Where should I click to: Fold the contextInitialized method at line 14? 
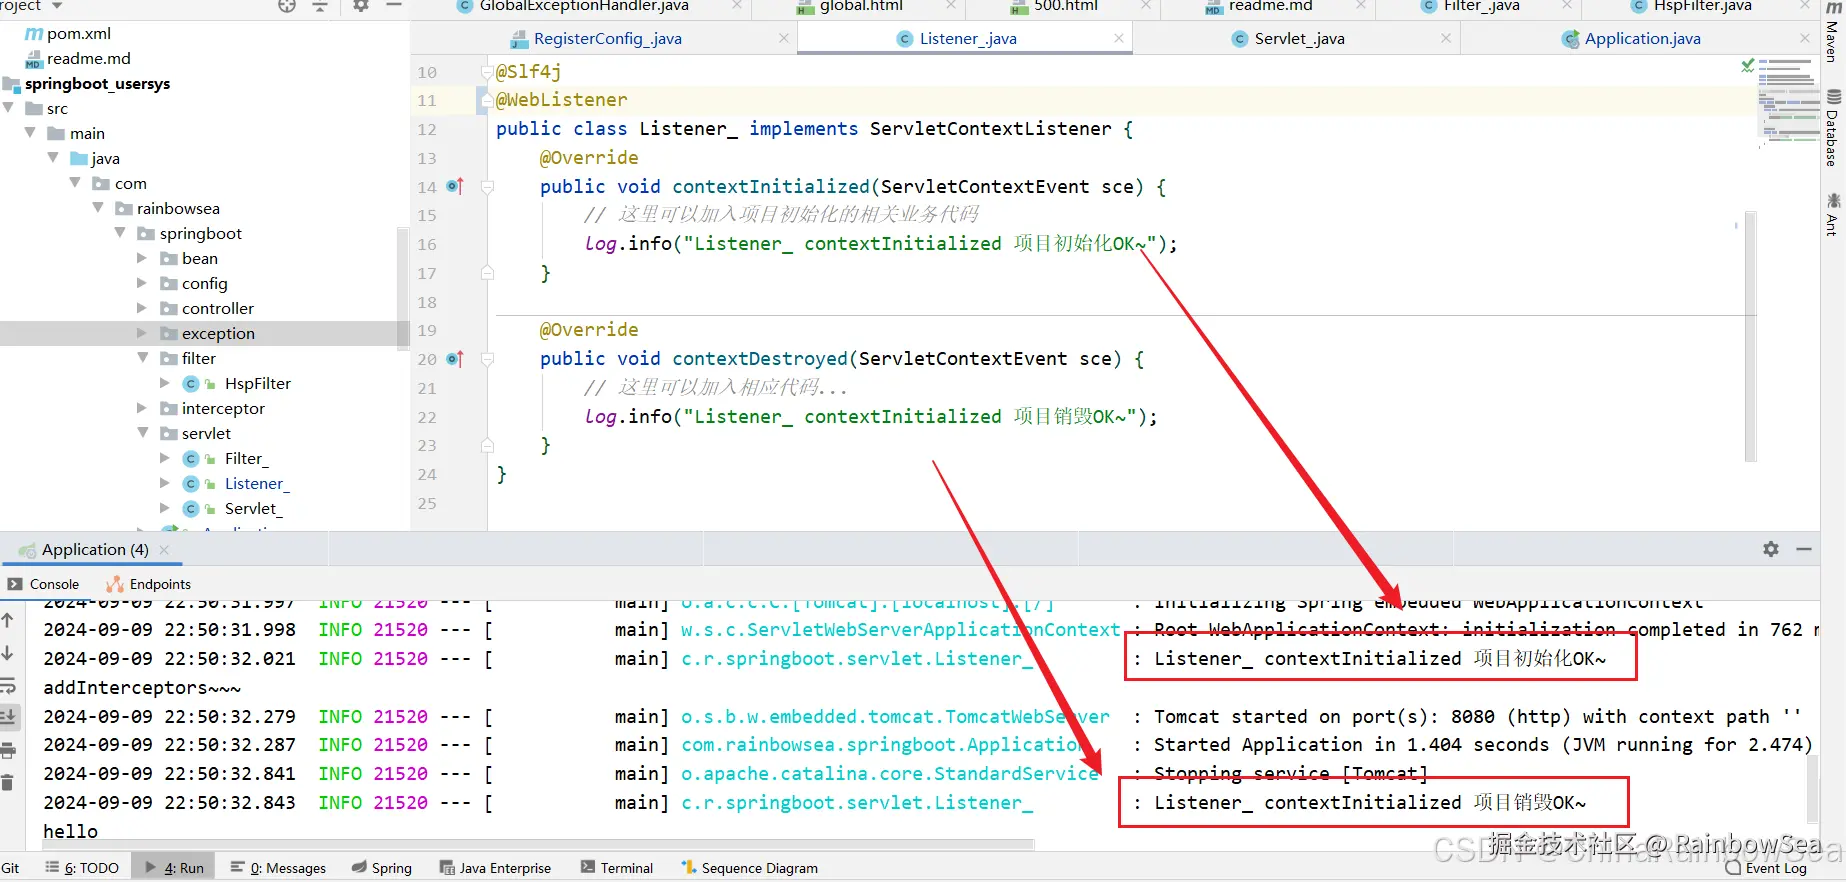[x=488, y=186]
